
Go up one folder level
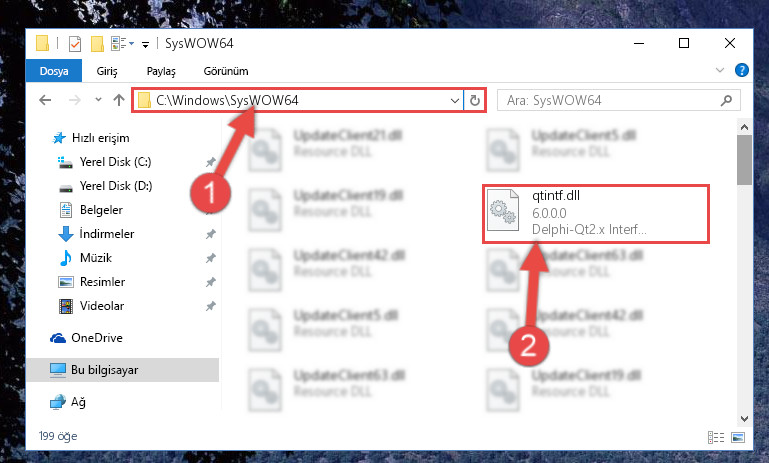click(119, 100)
